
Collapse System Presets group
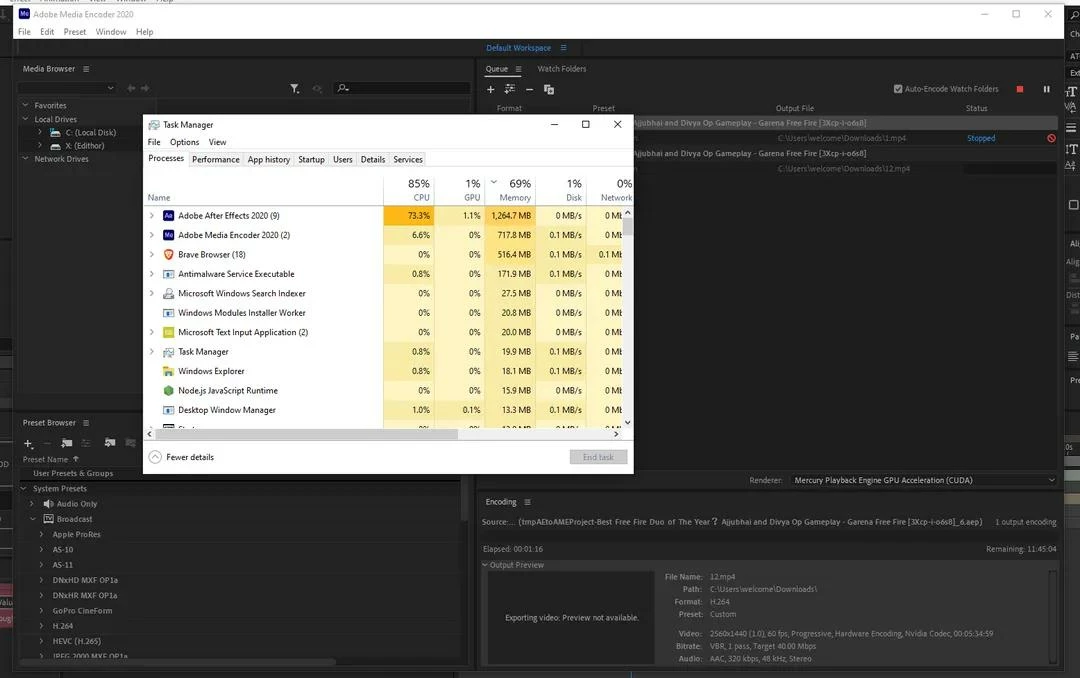[23, 489]
